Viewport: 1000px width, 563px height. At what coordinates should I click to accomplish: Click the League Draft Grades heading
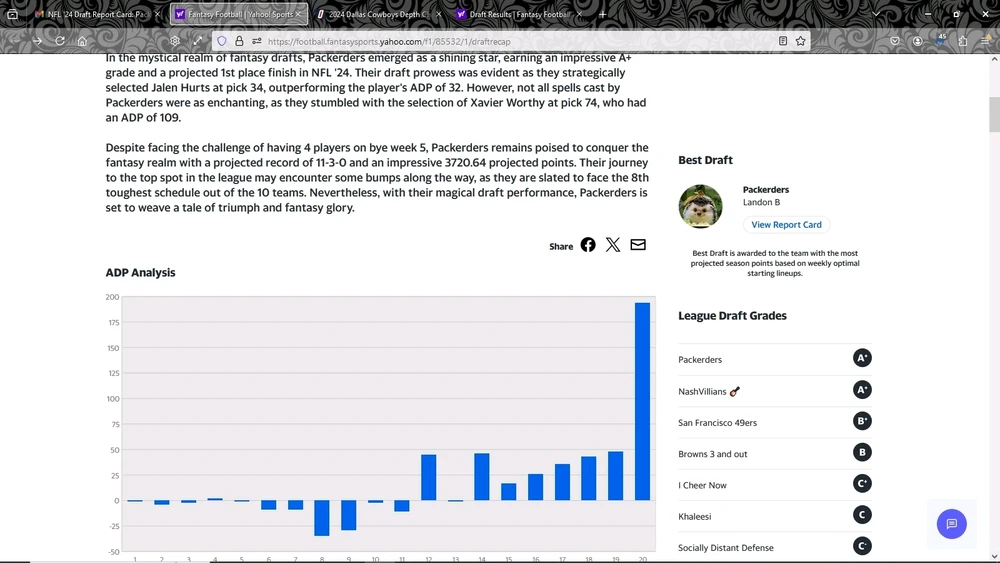[732, 316]
